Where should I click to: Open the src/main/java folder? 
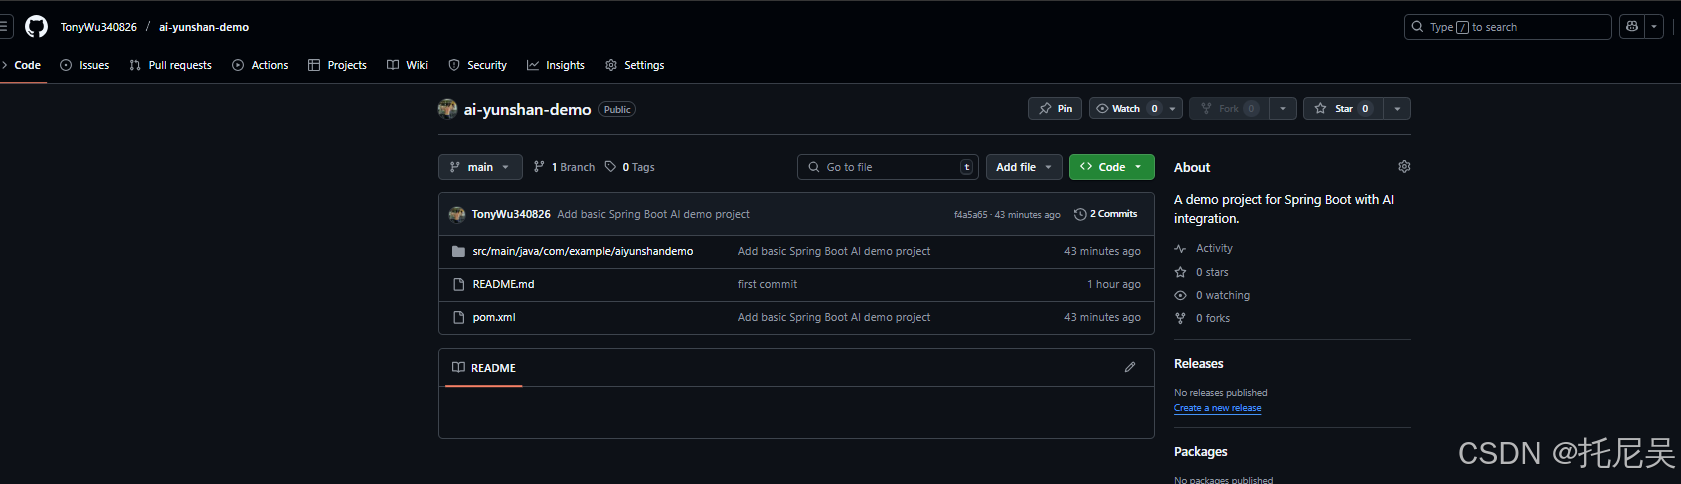point(582,251)
